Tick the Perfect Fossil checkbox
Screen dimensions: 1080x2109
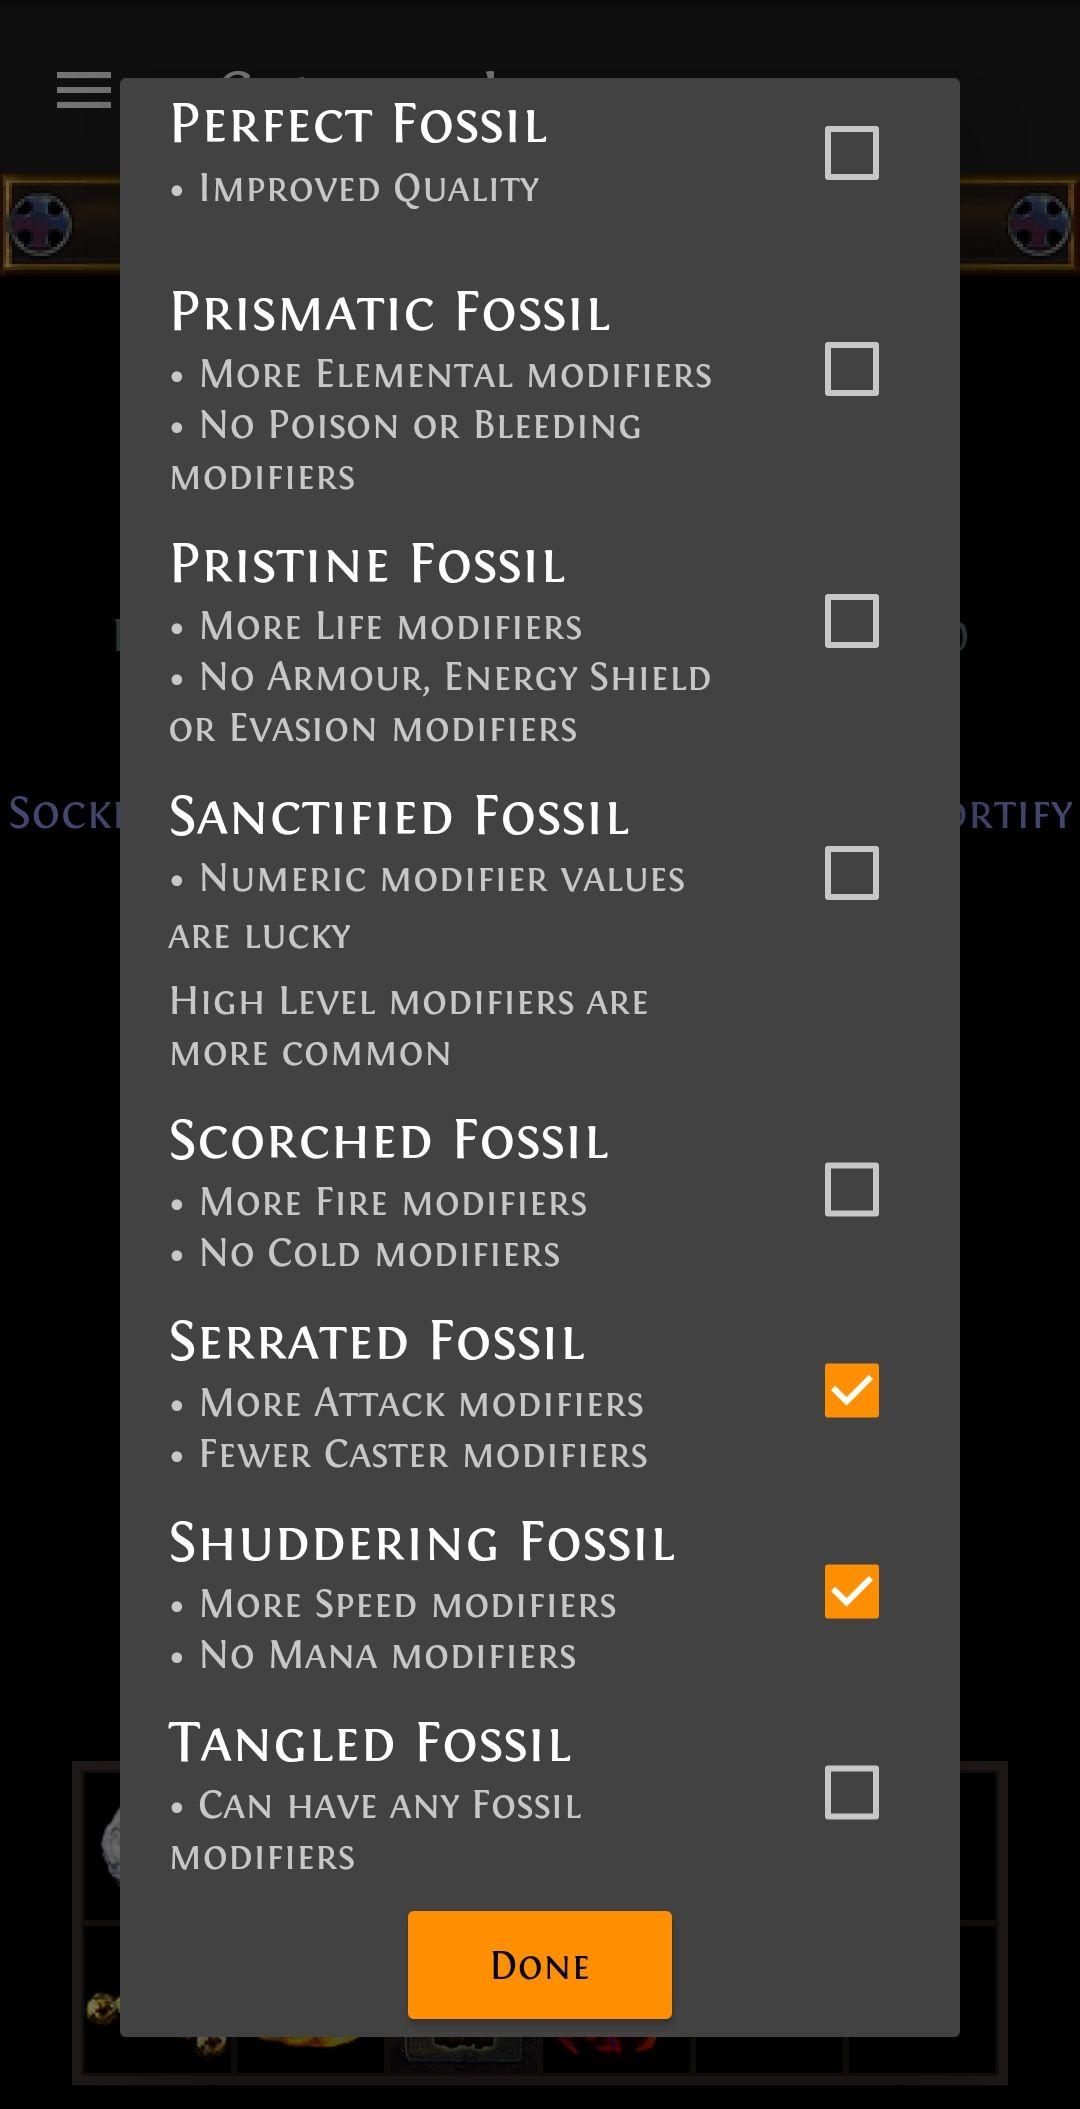(851, 153)
